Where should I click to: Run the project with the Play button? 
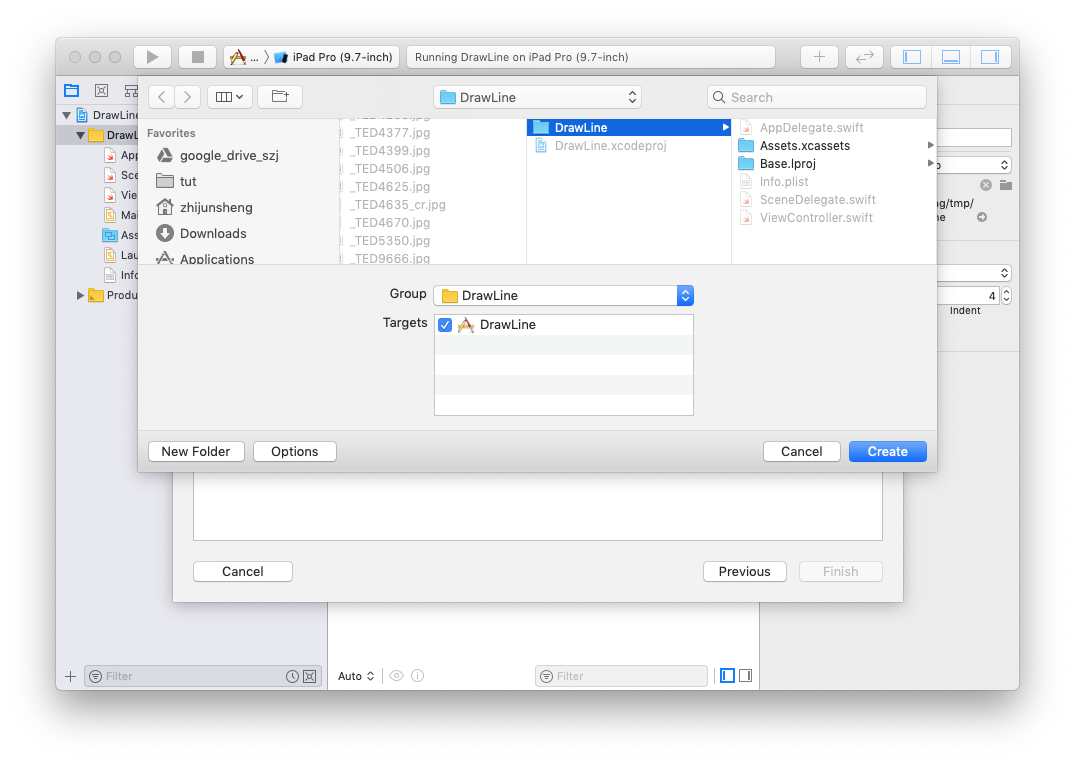coord(152,57)
